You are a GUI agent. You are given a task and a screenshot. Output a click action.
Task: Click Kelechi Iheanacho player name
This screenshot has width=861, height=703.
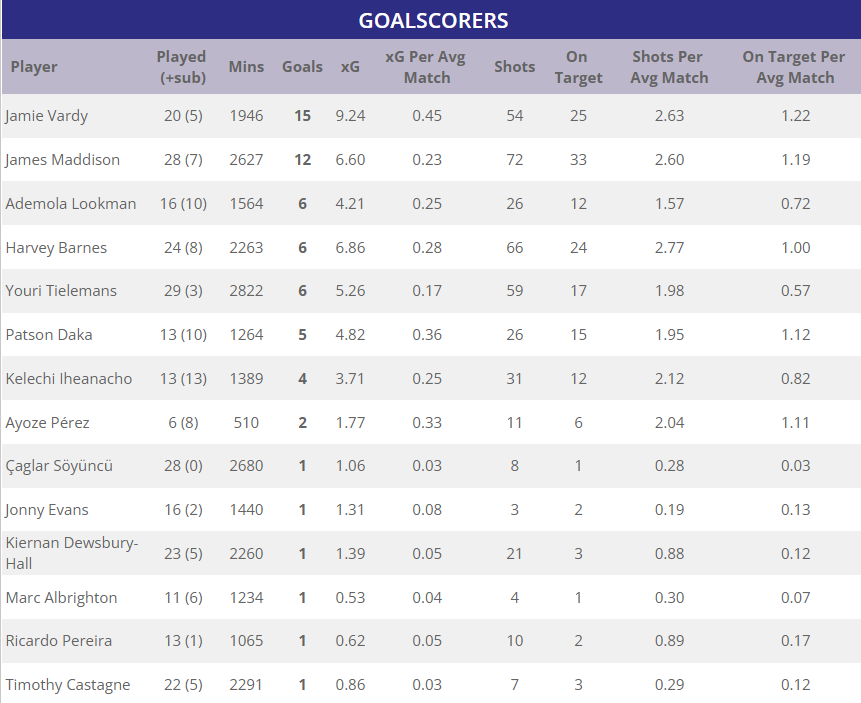[69, 378]
